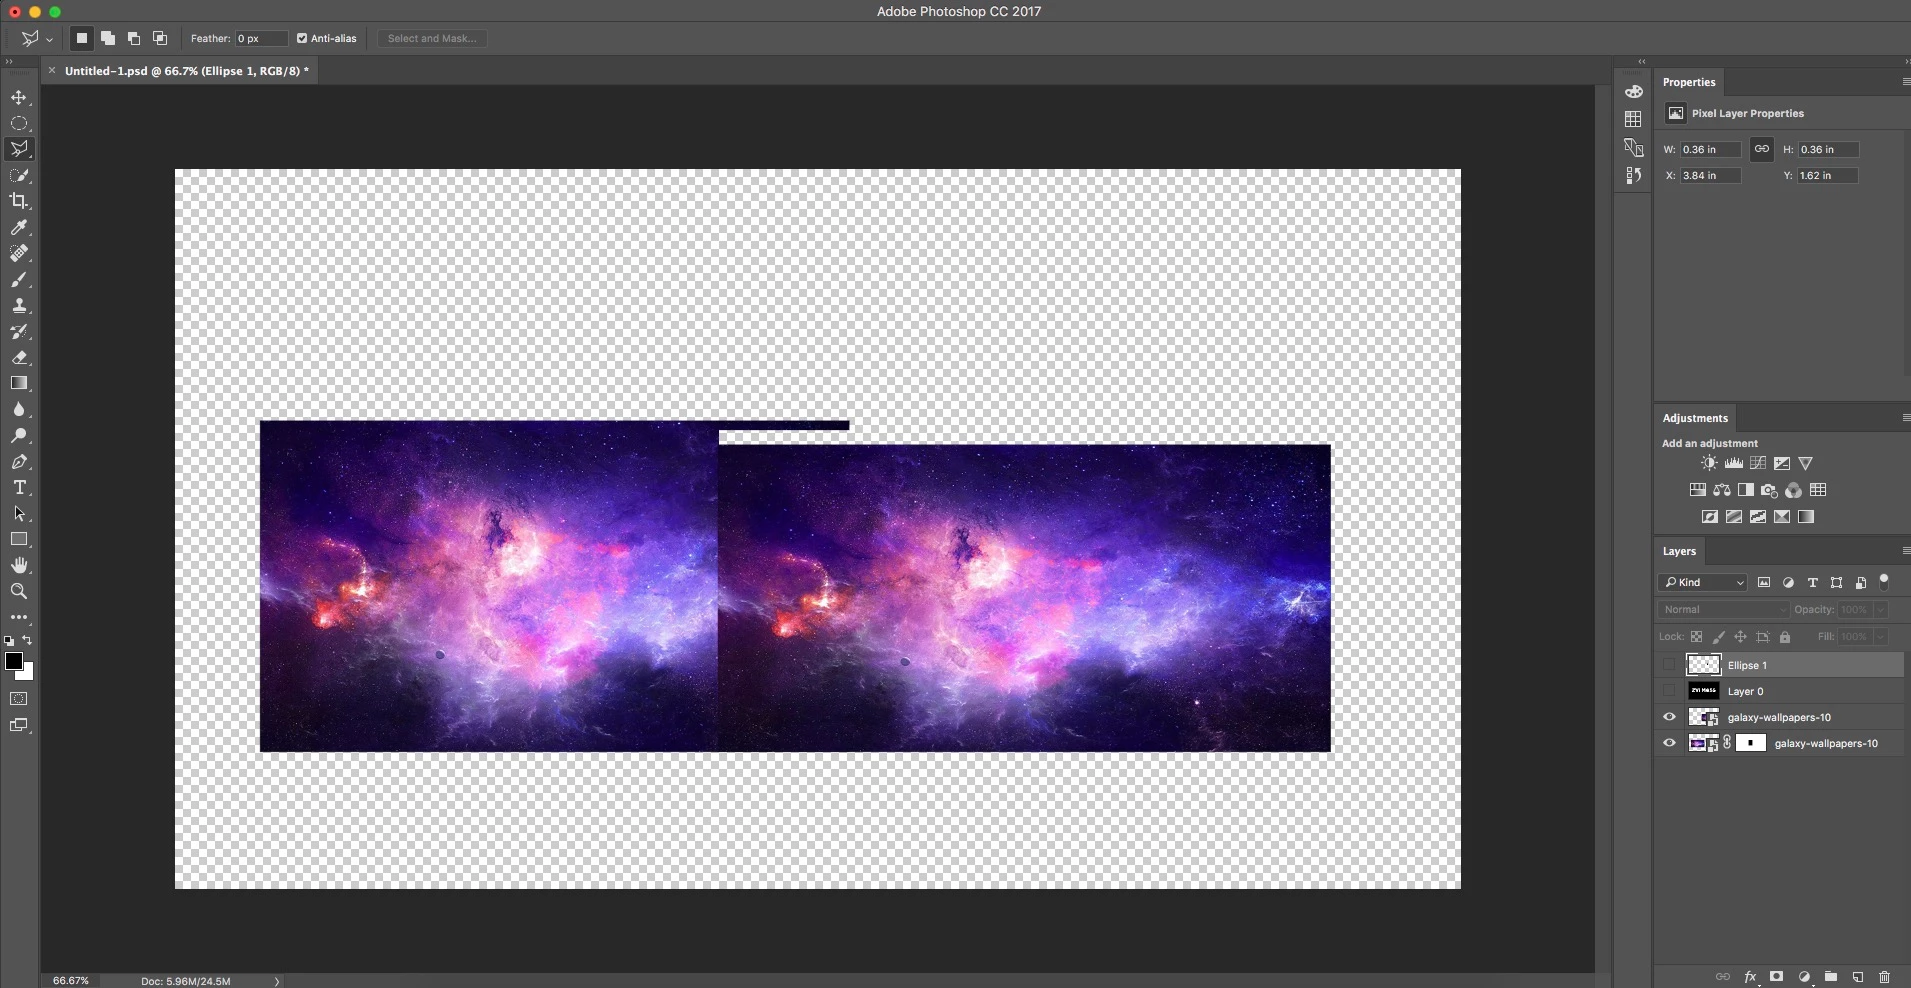This screenshot has width=1911, height=988.
Task: Open the Properties panel menu
Action: (1904, 82)
